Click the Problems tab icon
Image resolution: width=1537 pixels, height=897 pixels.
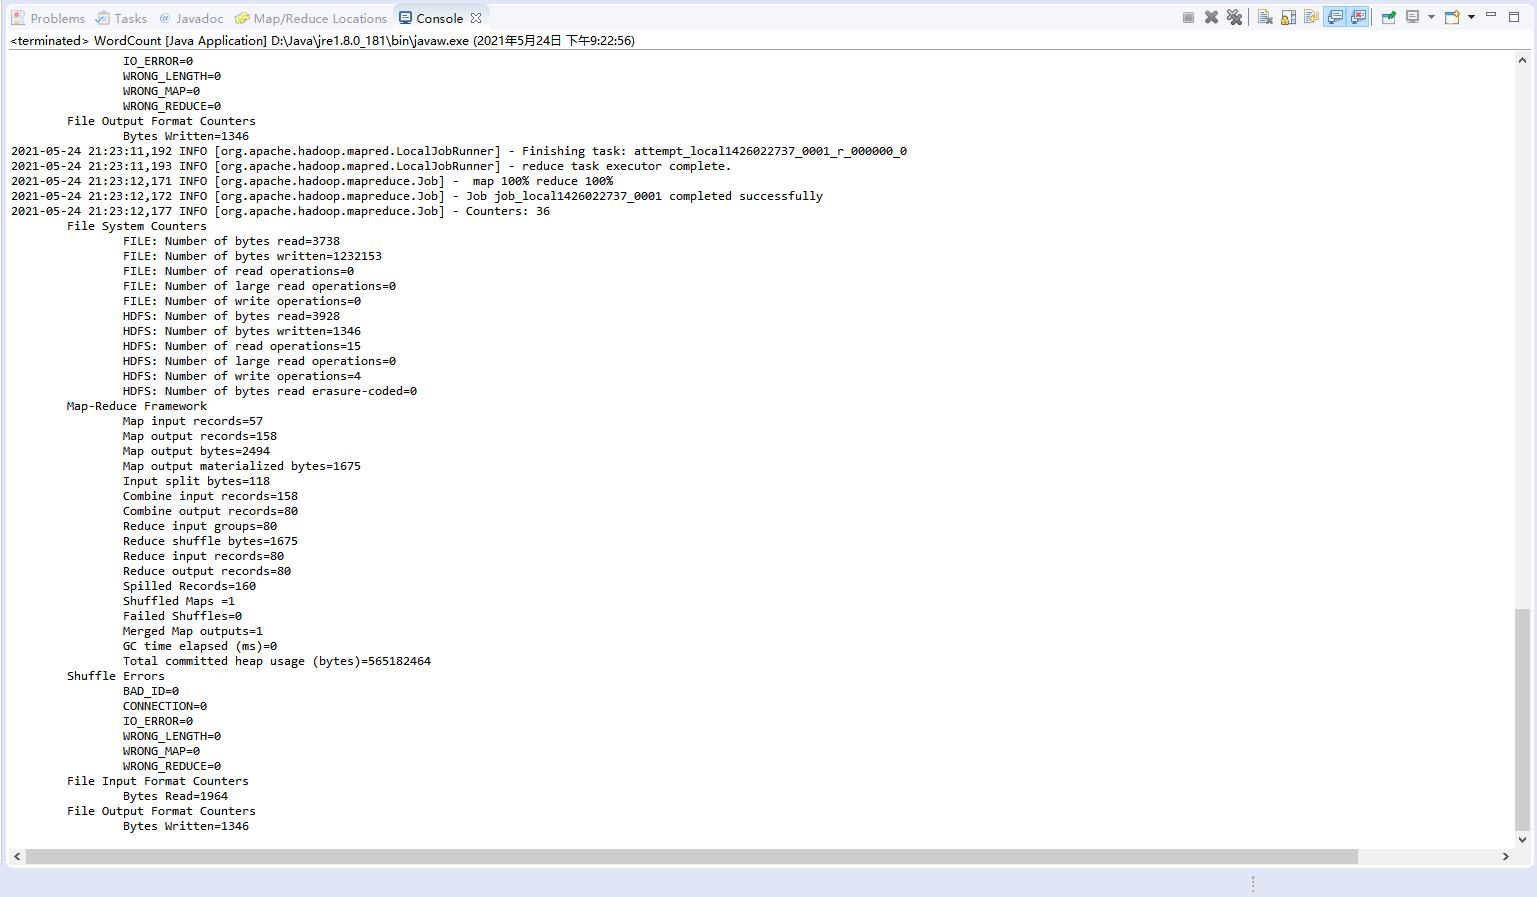18,18
